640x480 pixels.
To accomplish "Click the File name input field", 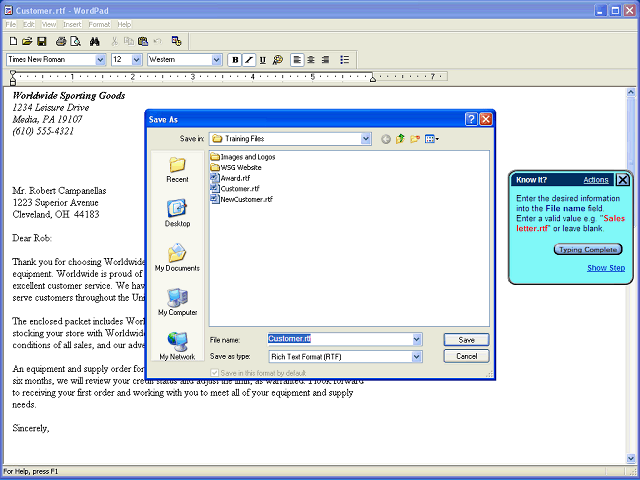I will point(340,339).
